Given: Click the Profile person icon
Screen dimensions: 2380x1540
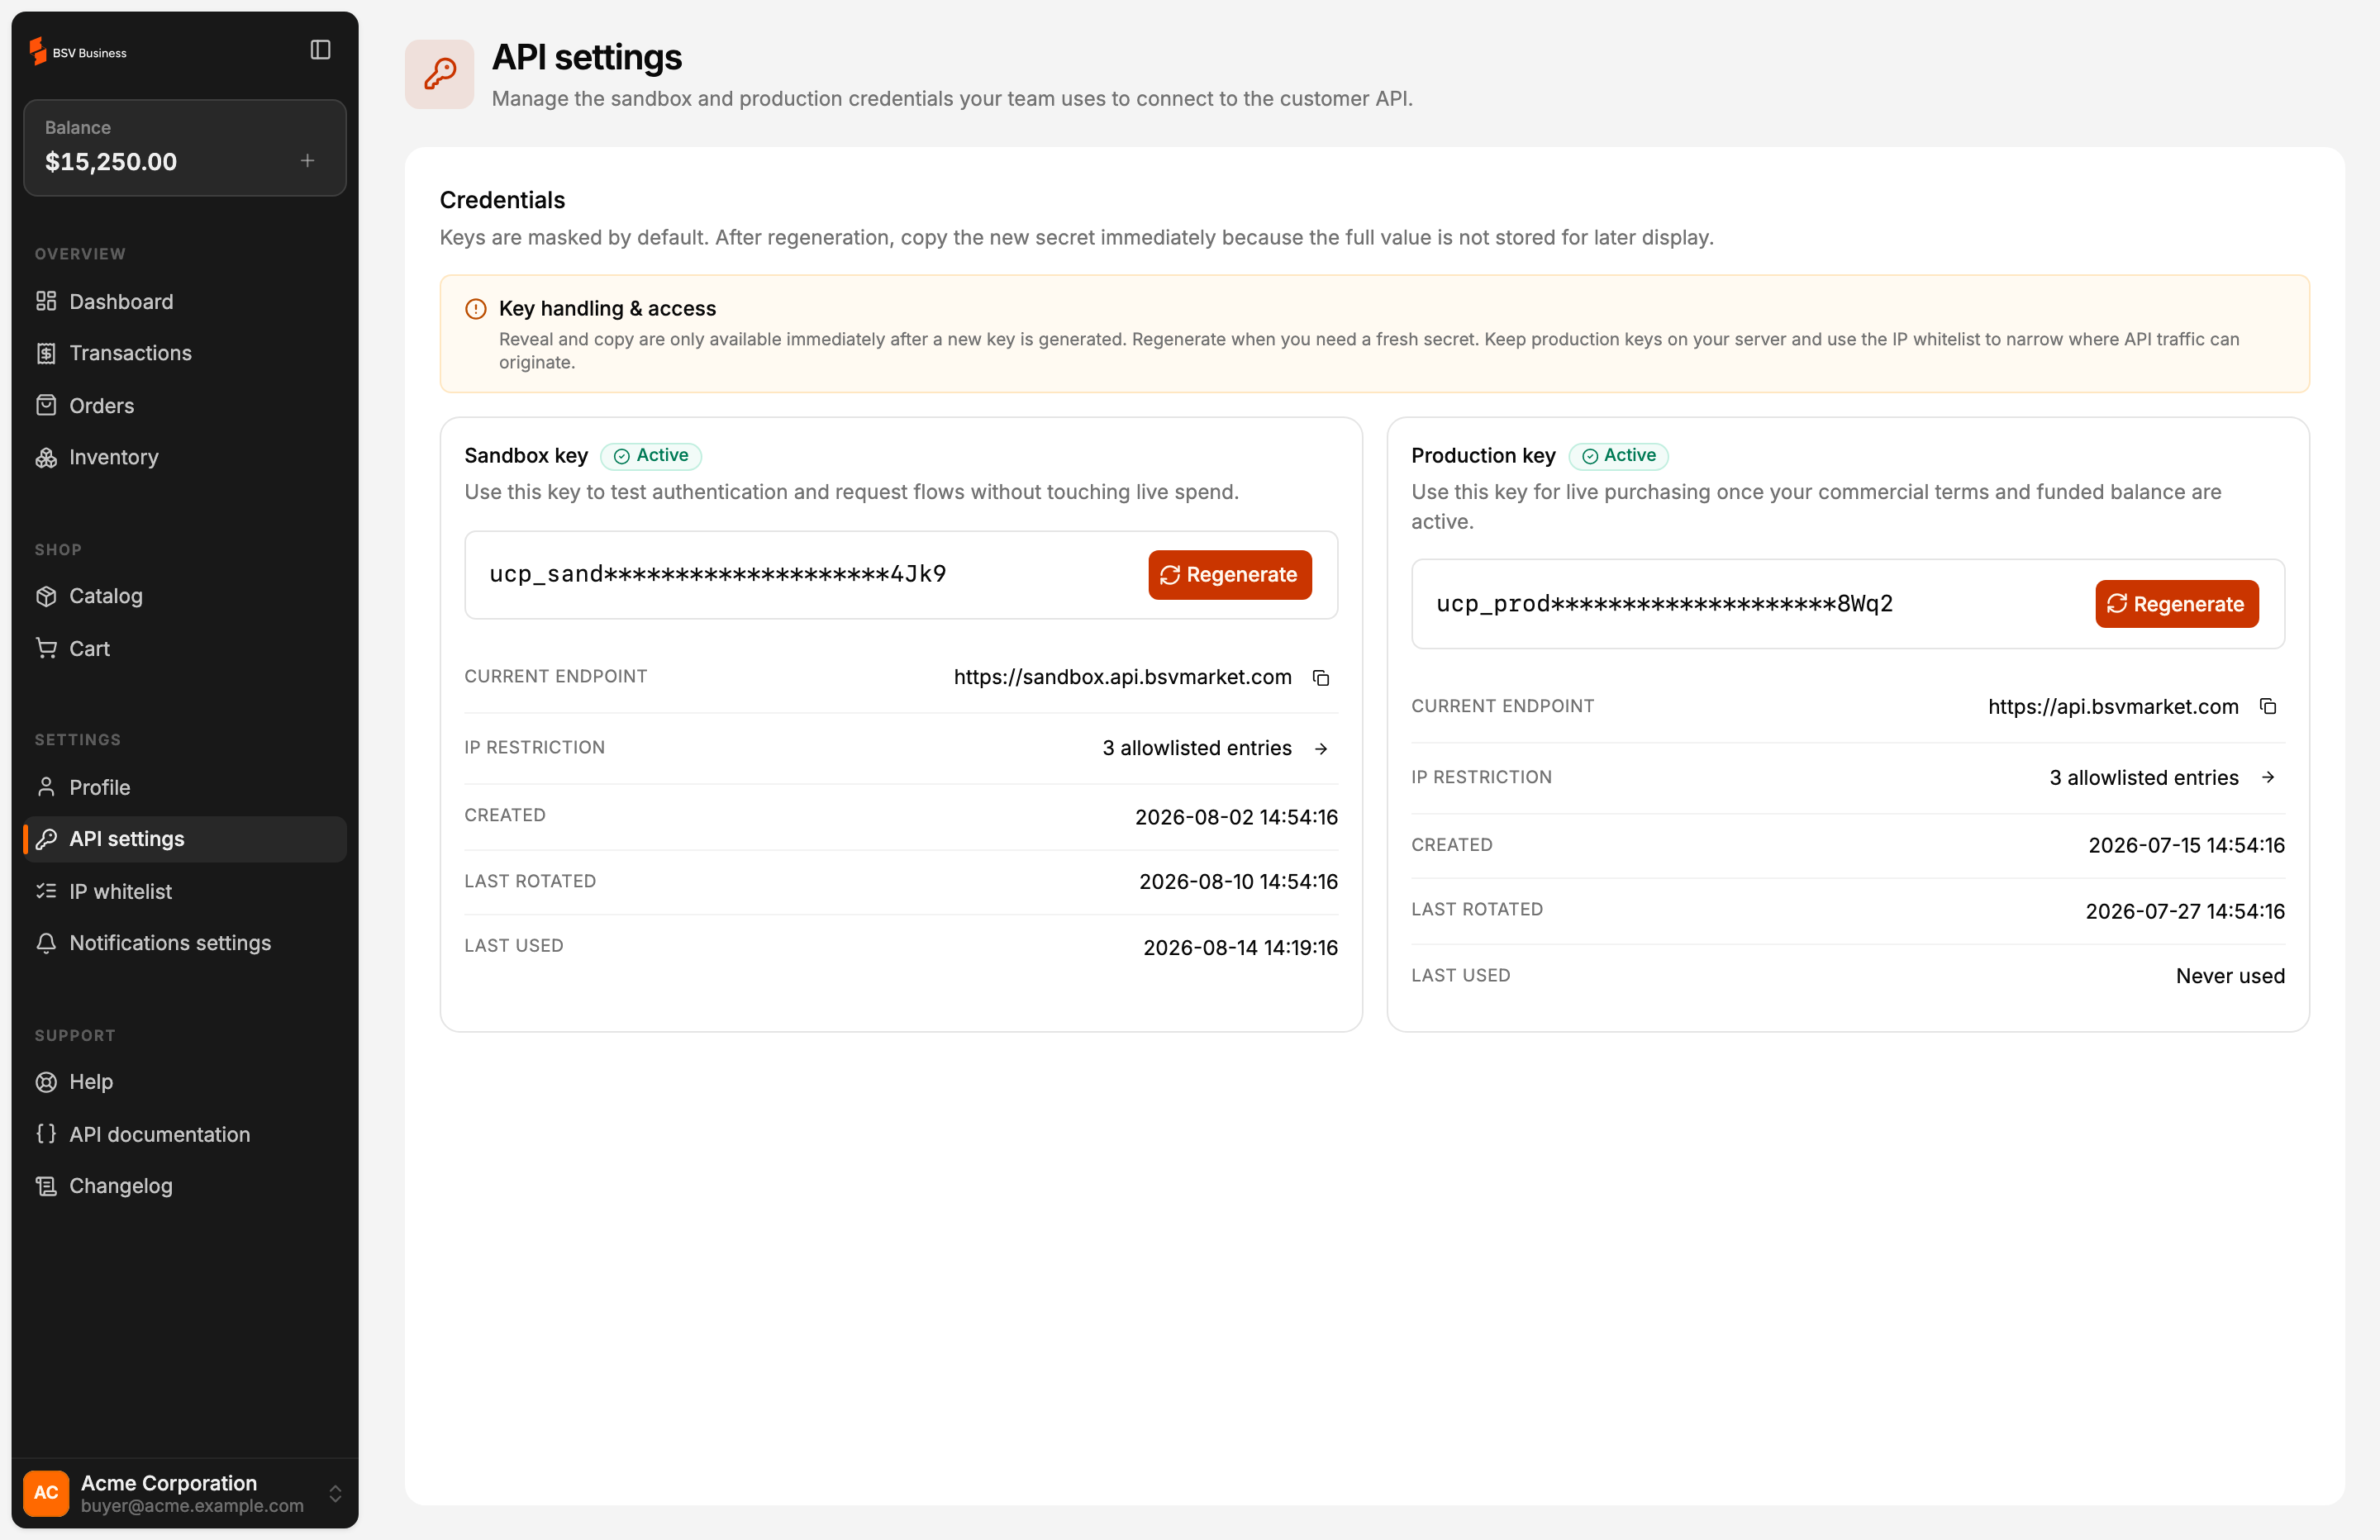Looking at the screenshot, I should coord(46,787).
